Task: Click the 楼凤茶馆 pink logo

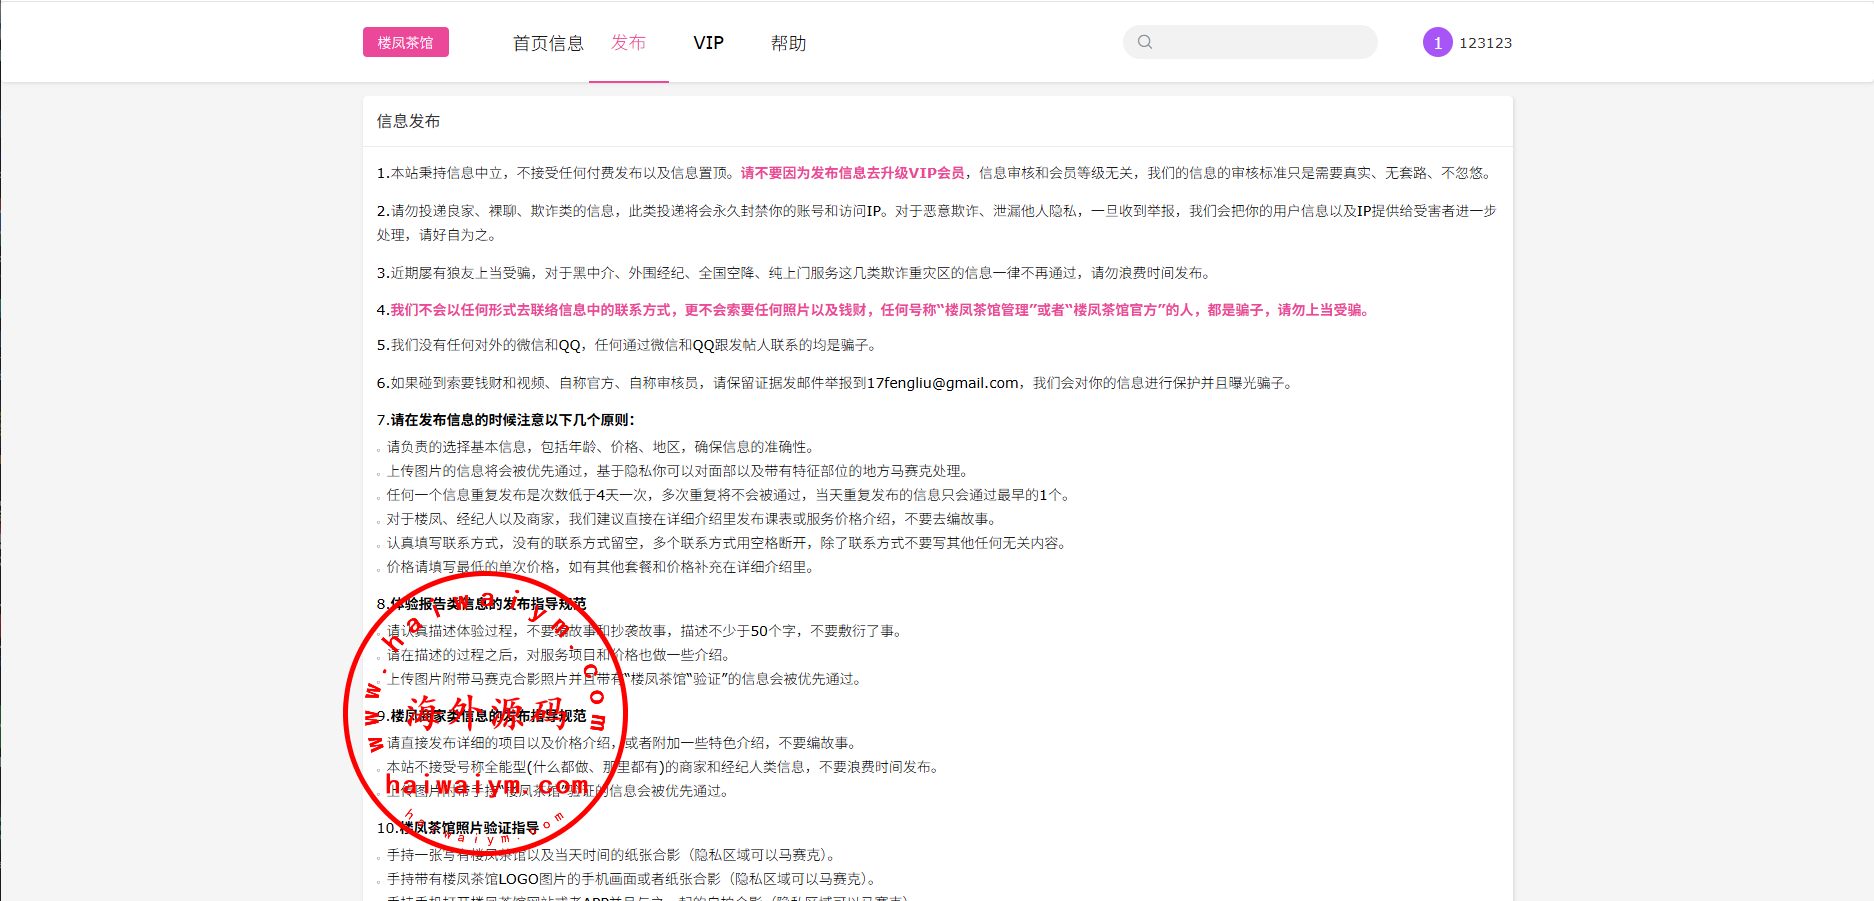Action: (x=405, y=42)
